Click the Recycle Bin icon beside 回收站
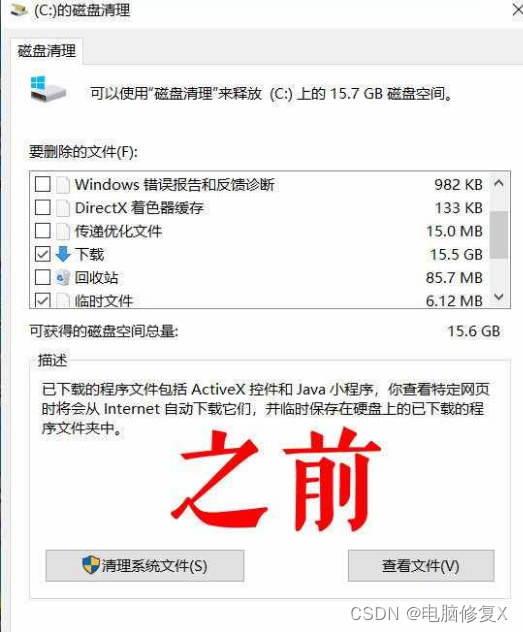The width and height of the screenshot is (523, 632). [x=63, y=278]
